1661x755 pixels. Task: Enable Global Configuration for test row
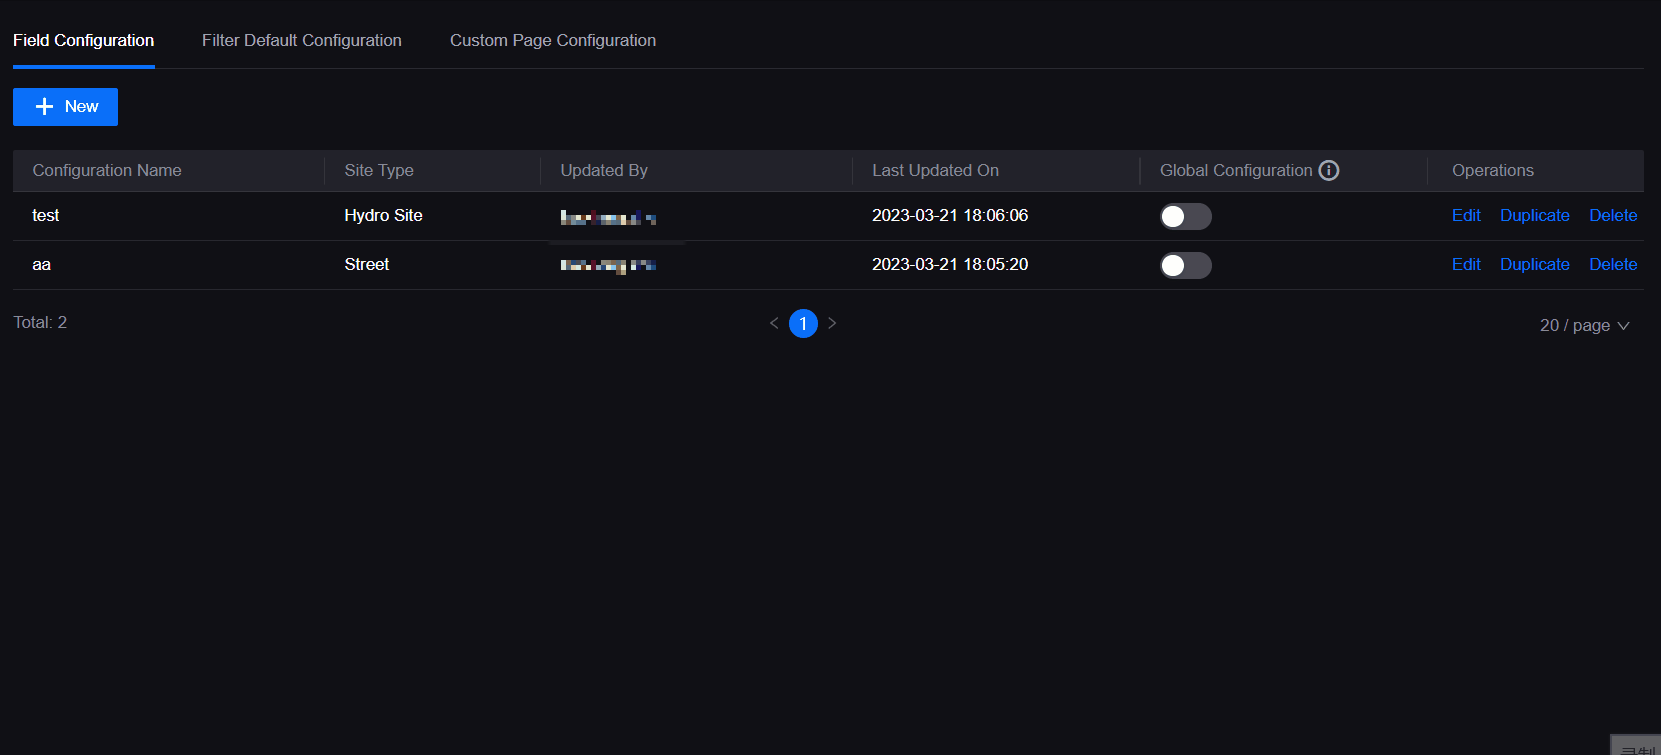(x=1185, y=216)
